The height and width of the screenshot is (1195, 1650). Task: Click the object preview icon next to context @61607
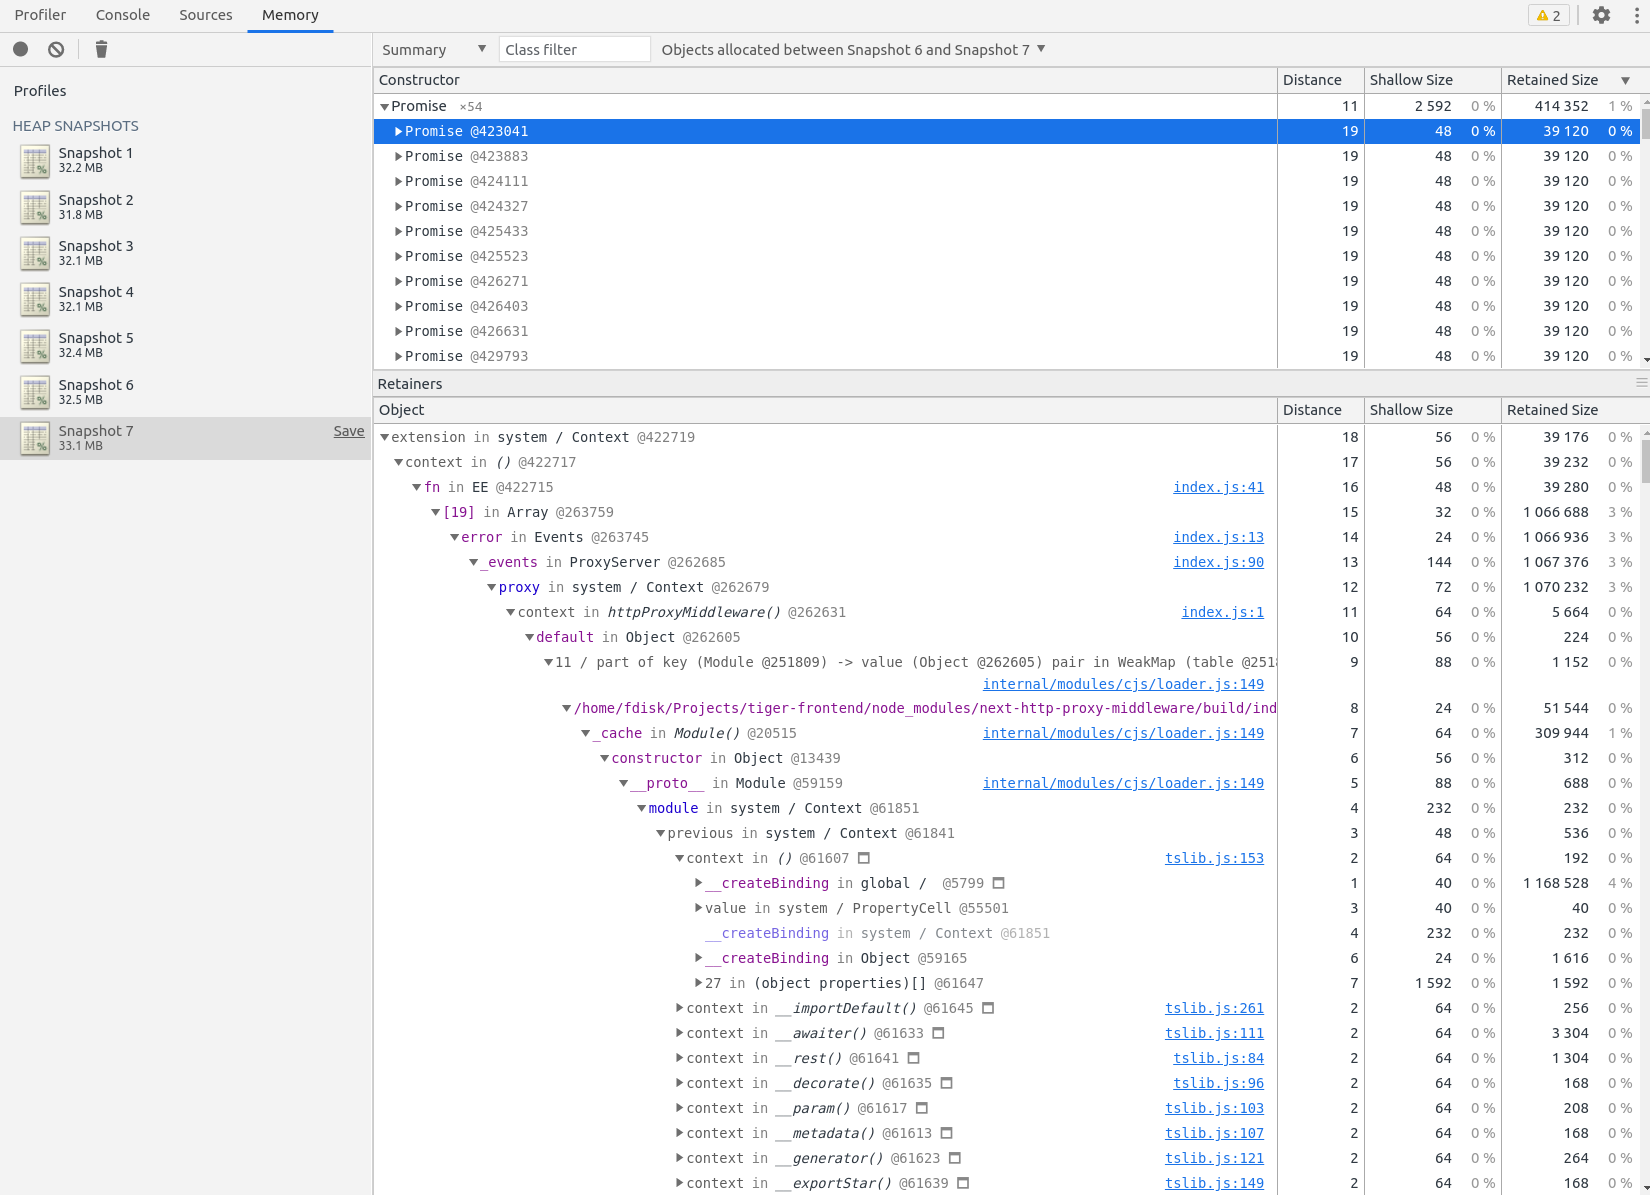pos(864,858)
